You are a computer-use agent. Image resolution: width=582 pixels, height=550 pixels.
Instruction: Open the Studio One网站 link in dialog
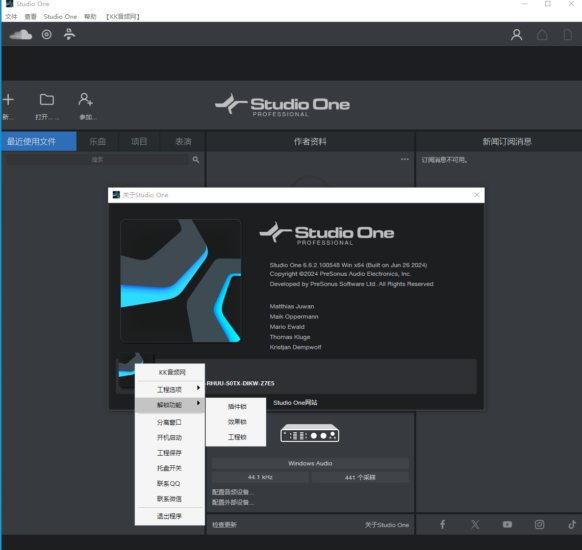pos(295,403)
